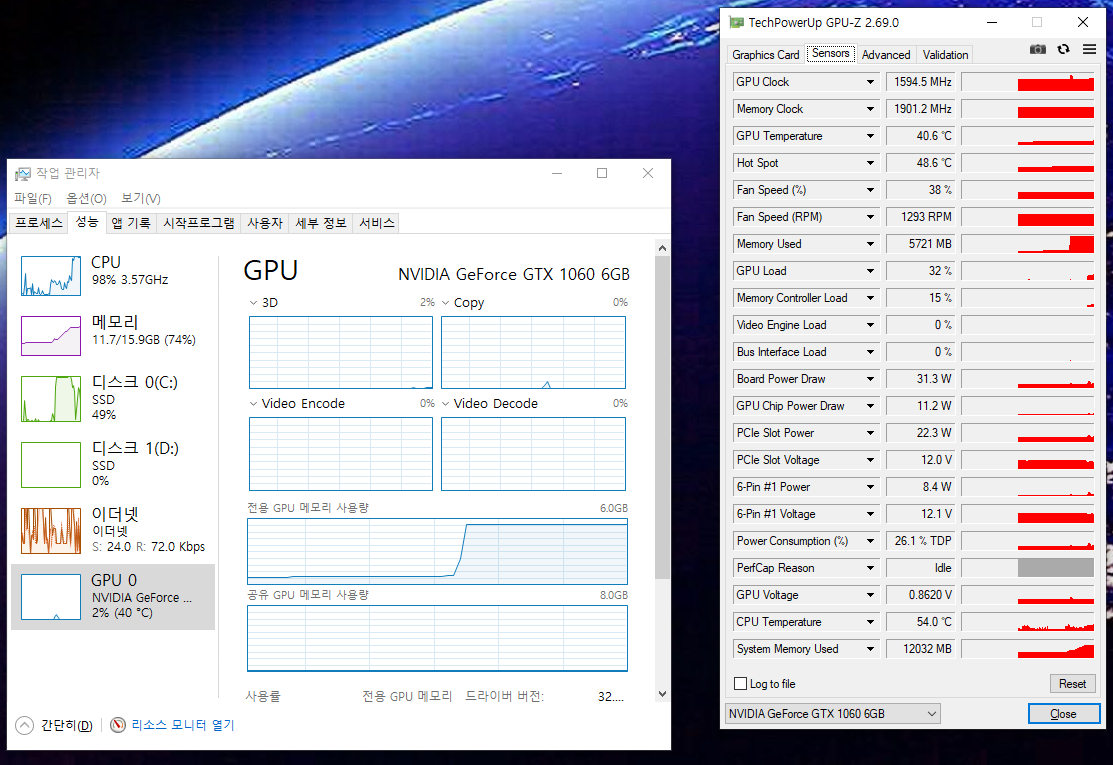Viewport: 1113px width, 765px height.
Task: Click the 전용 GPU 메모리 사용량 graph
Action: tap(437, 551)
